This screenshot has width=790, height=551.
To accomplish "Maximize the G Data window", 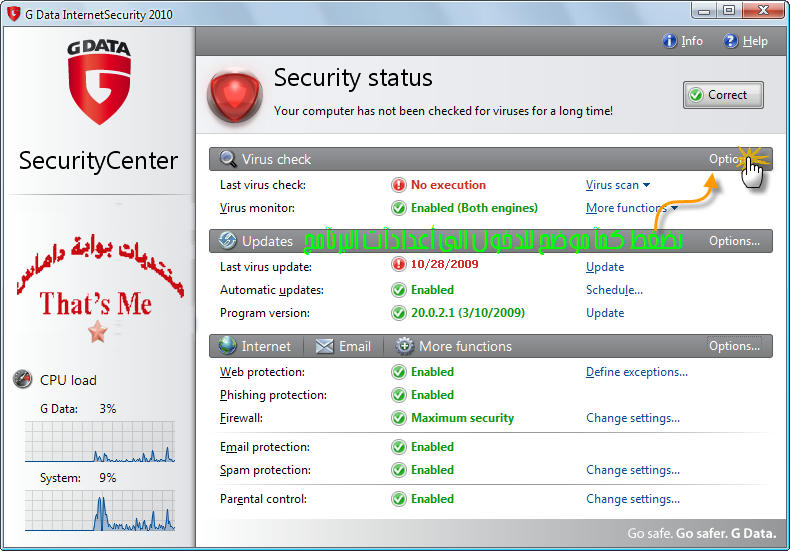I will [x=729, y=10].
